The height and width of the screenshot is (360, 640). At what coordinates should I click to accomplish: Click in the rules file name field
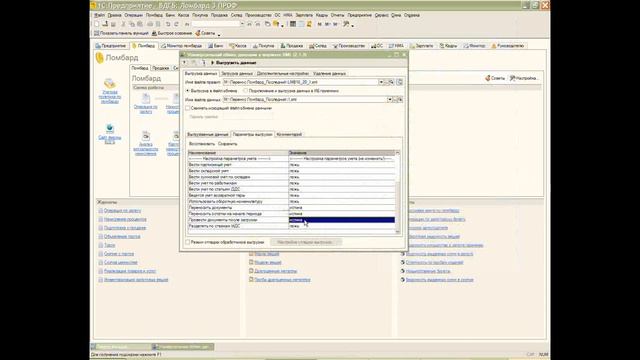(300, 82)
